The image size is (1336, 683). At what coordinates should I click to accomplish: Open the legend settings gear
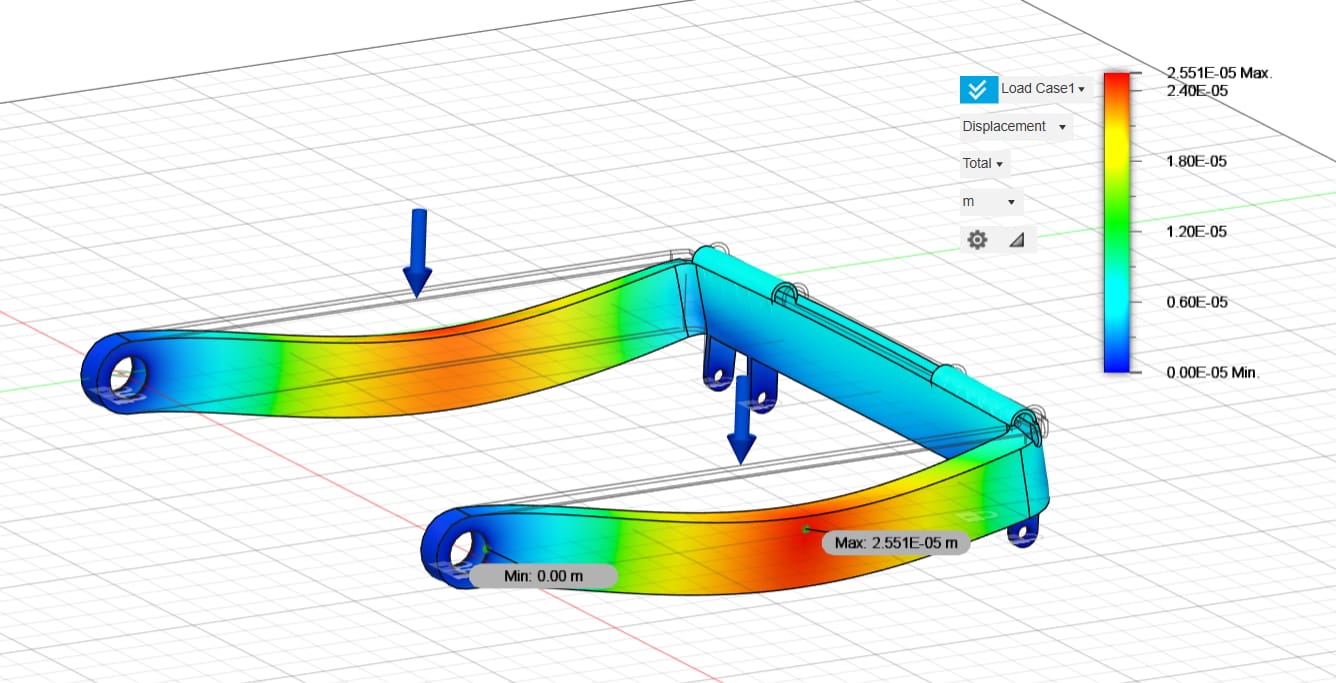pos(977,240)
